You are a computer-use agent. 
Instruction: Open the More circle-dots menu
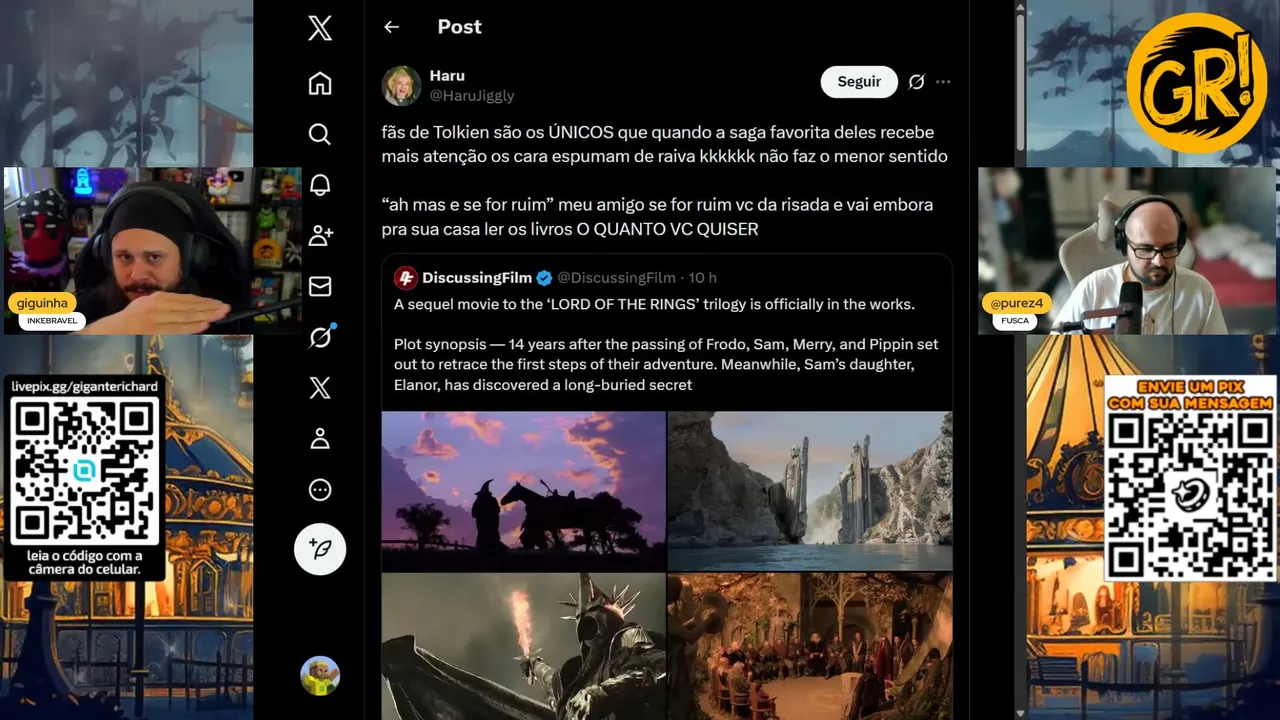pyautogui.click(x=320, y=490)
